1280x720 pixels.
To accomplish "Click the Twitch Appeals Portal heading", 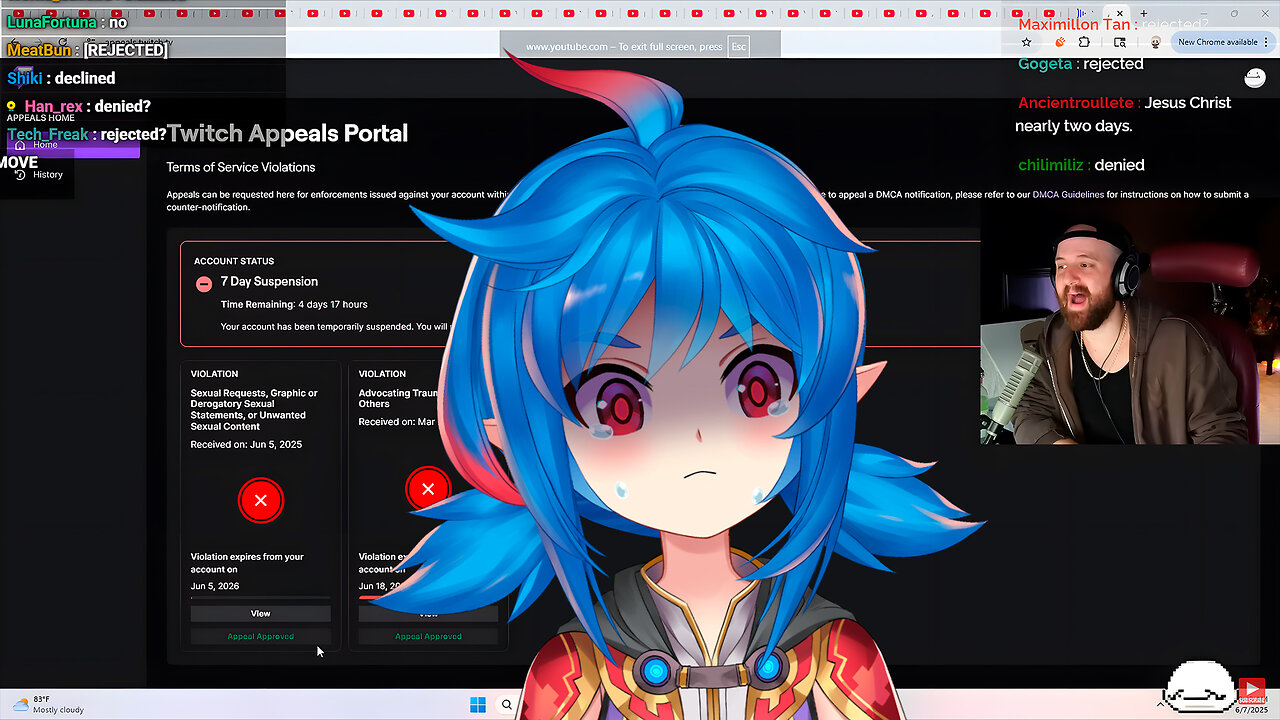I will tap(288, 134).
